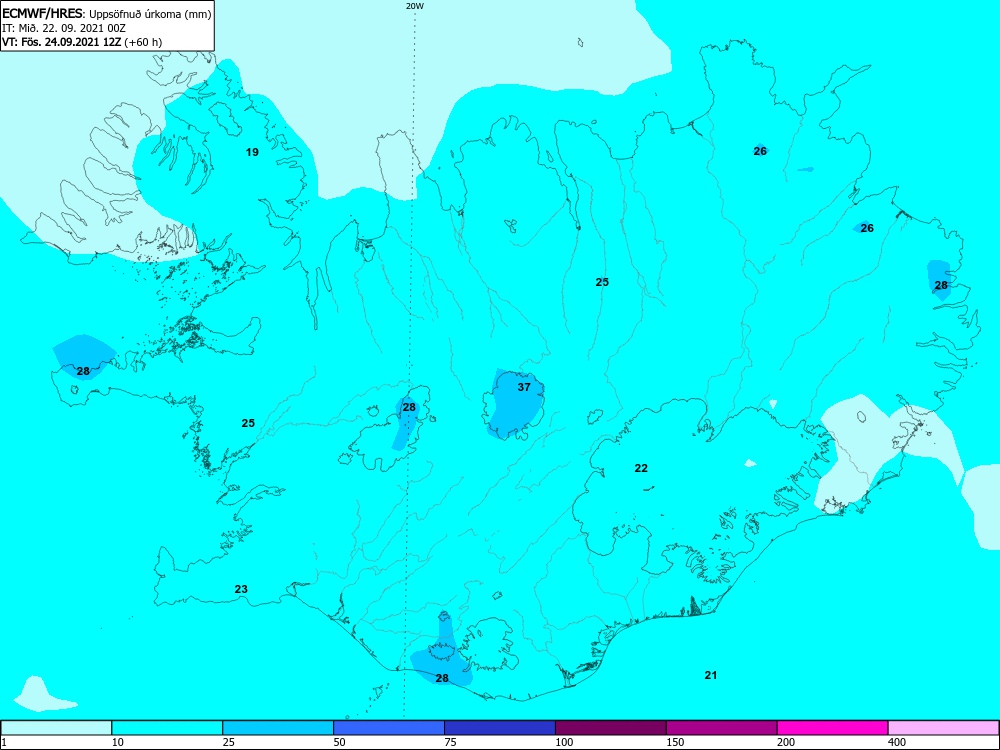Click the light pink 400+ mm legend swatch

(944, 728)
